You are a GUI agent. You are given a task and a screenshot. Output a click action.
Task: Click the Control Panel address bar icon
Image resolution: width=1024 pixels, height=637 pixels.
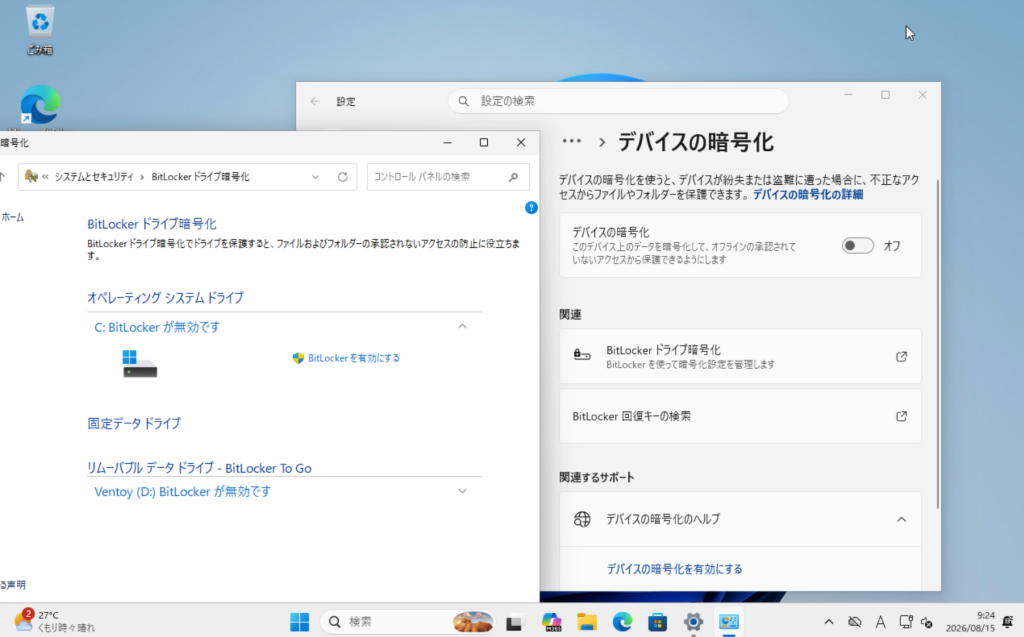click(x=31, y=176)
